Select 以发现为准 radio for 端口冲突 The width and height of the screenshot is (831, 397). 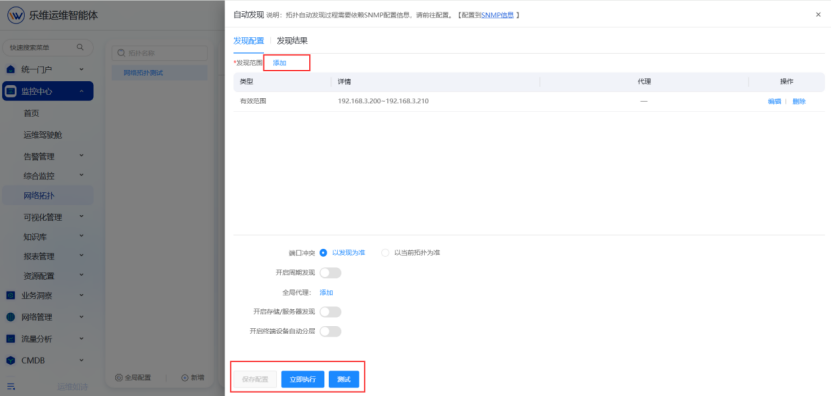click(323, 253)
